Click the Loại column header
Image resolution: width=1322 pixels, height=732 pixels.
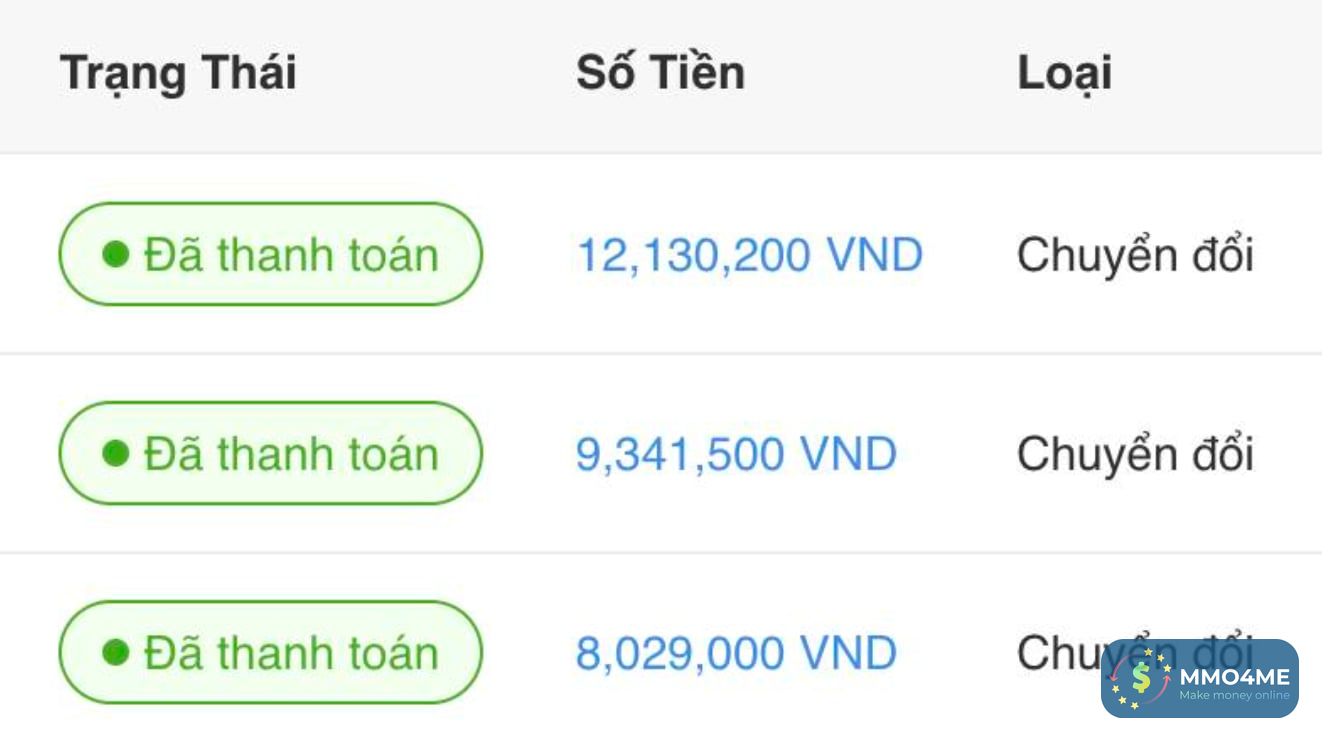pyautogui.click(x=1064, y=73)
